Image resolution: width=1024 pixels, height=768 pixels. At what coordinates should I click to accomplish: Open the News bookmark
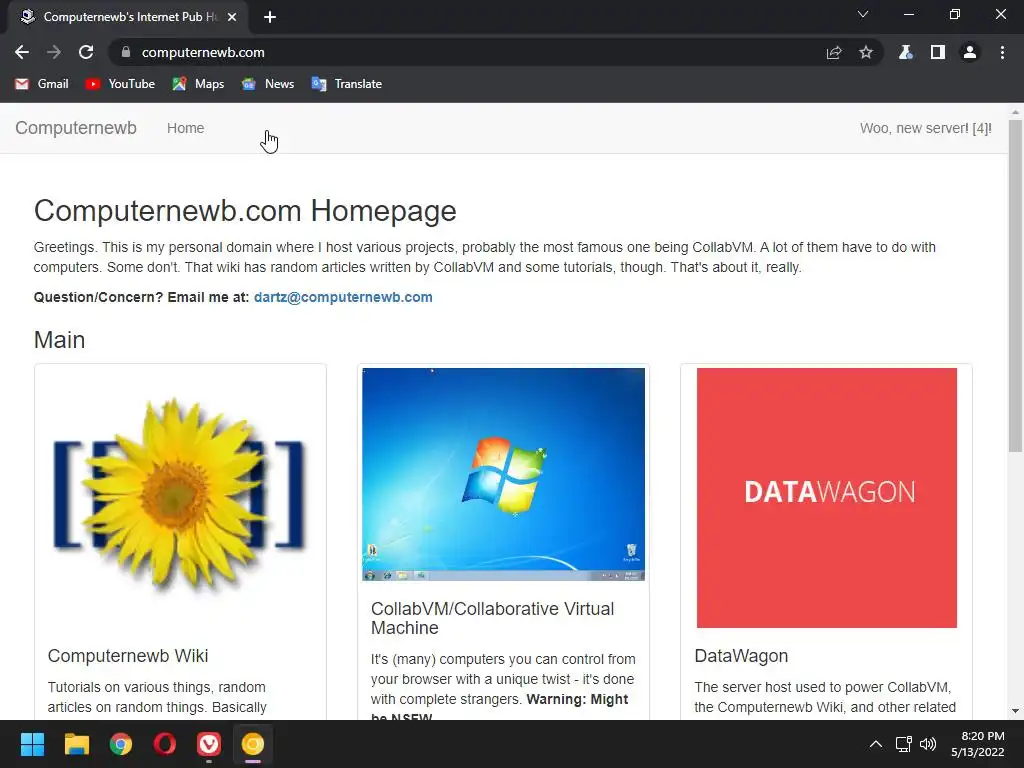pos(268,84)
